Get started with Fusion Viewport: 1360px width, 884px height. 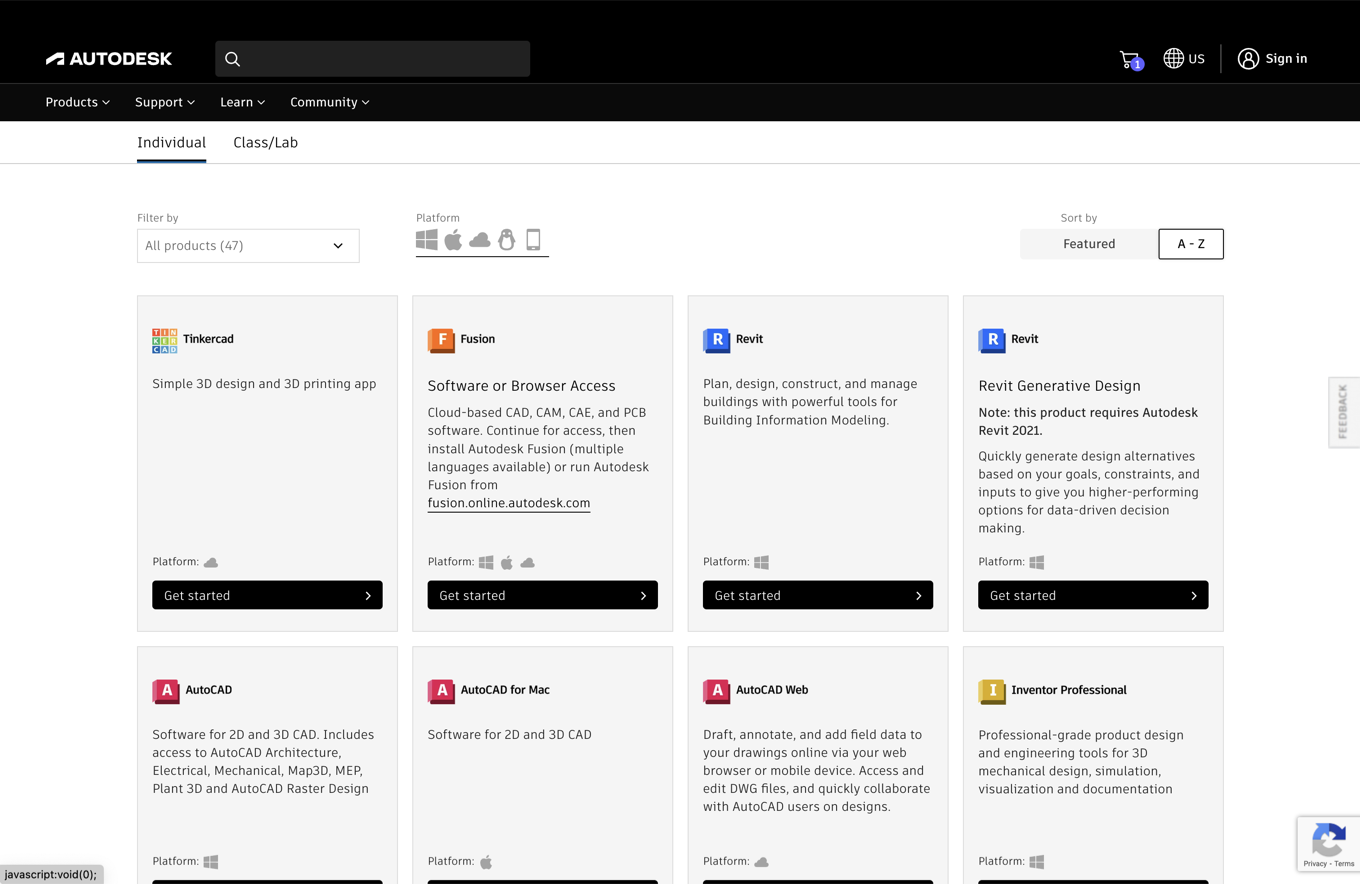(x=543, y=595)
